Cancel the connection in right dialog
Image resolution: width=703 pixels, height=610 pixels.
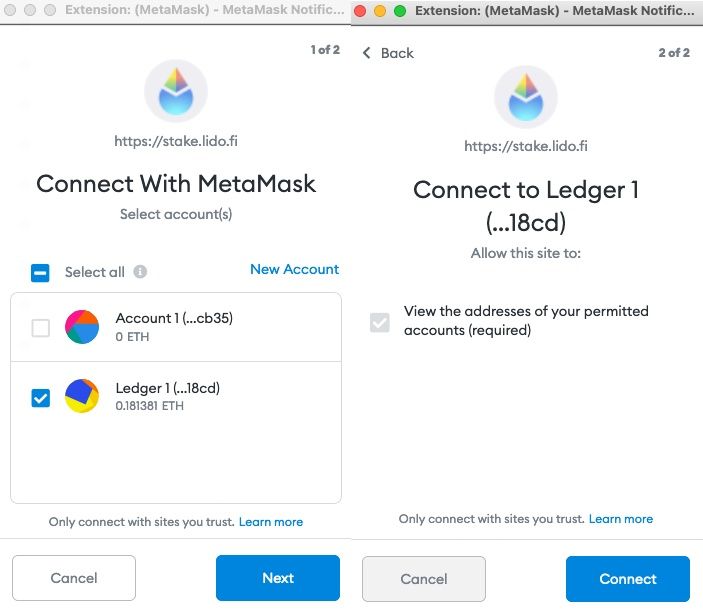pos(424,579)
